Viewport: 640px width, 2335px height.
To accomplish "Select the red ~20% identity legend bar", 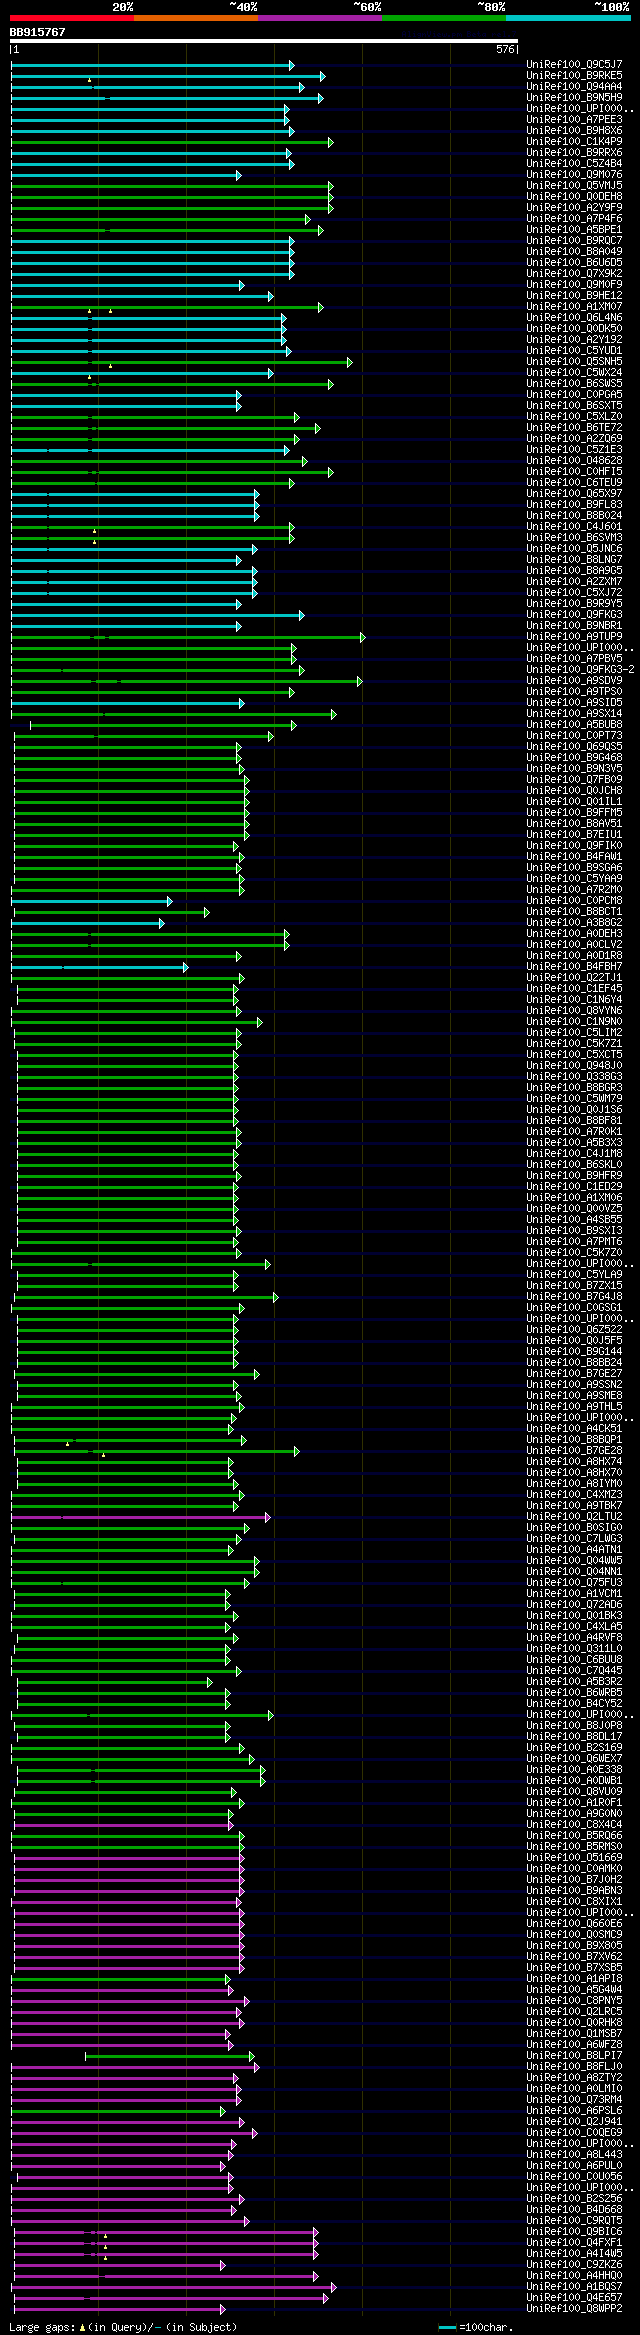I will point(72,18).
